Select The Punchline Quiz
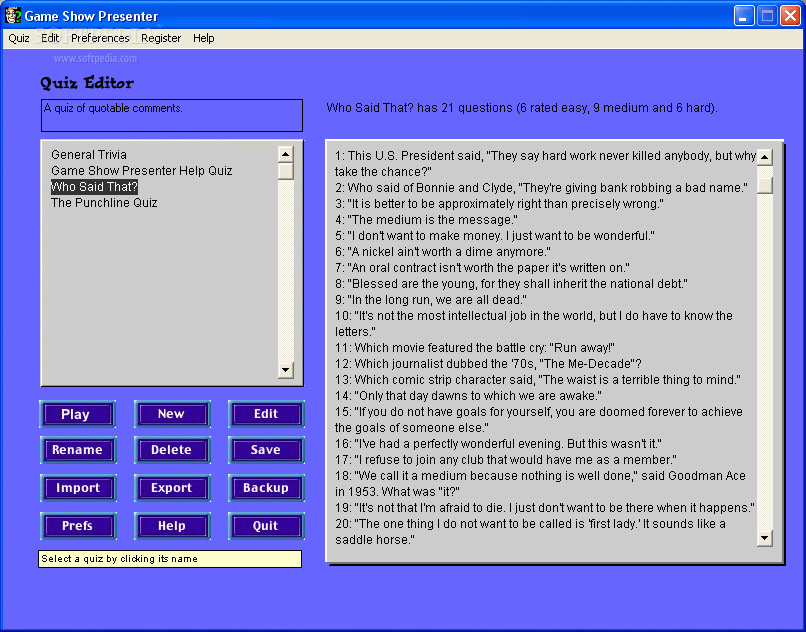The image size is (806, 632). coord(104,203)
